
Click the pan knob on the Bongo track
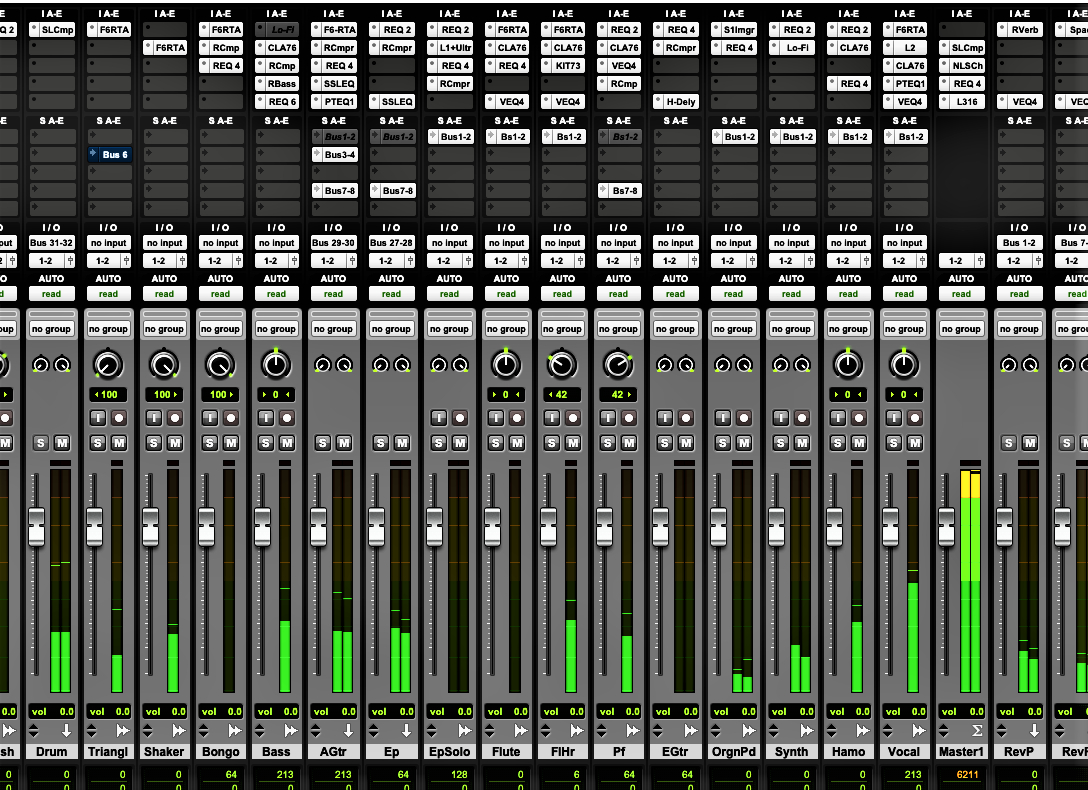(220, 363)
